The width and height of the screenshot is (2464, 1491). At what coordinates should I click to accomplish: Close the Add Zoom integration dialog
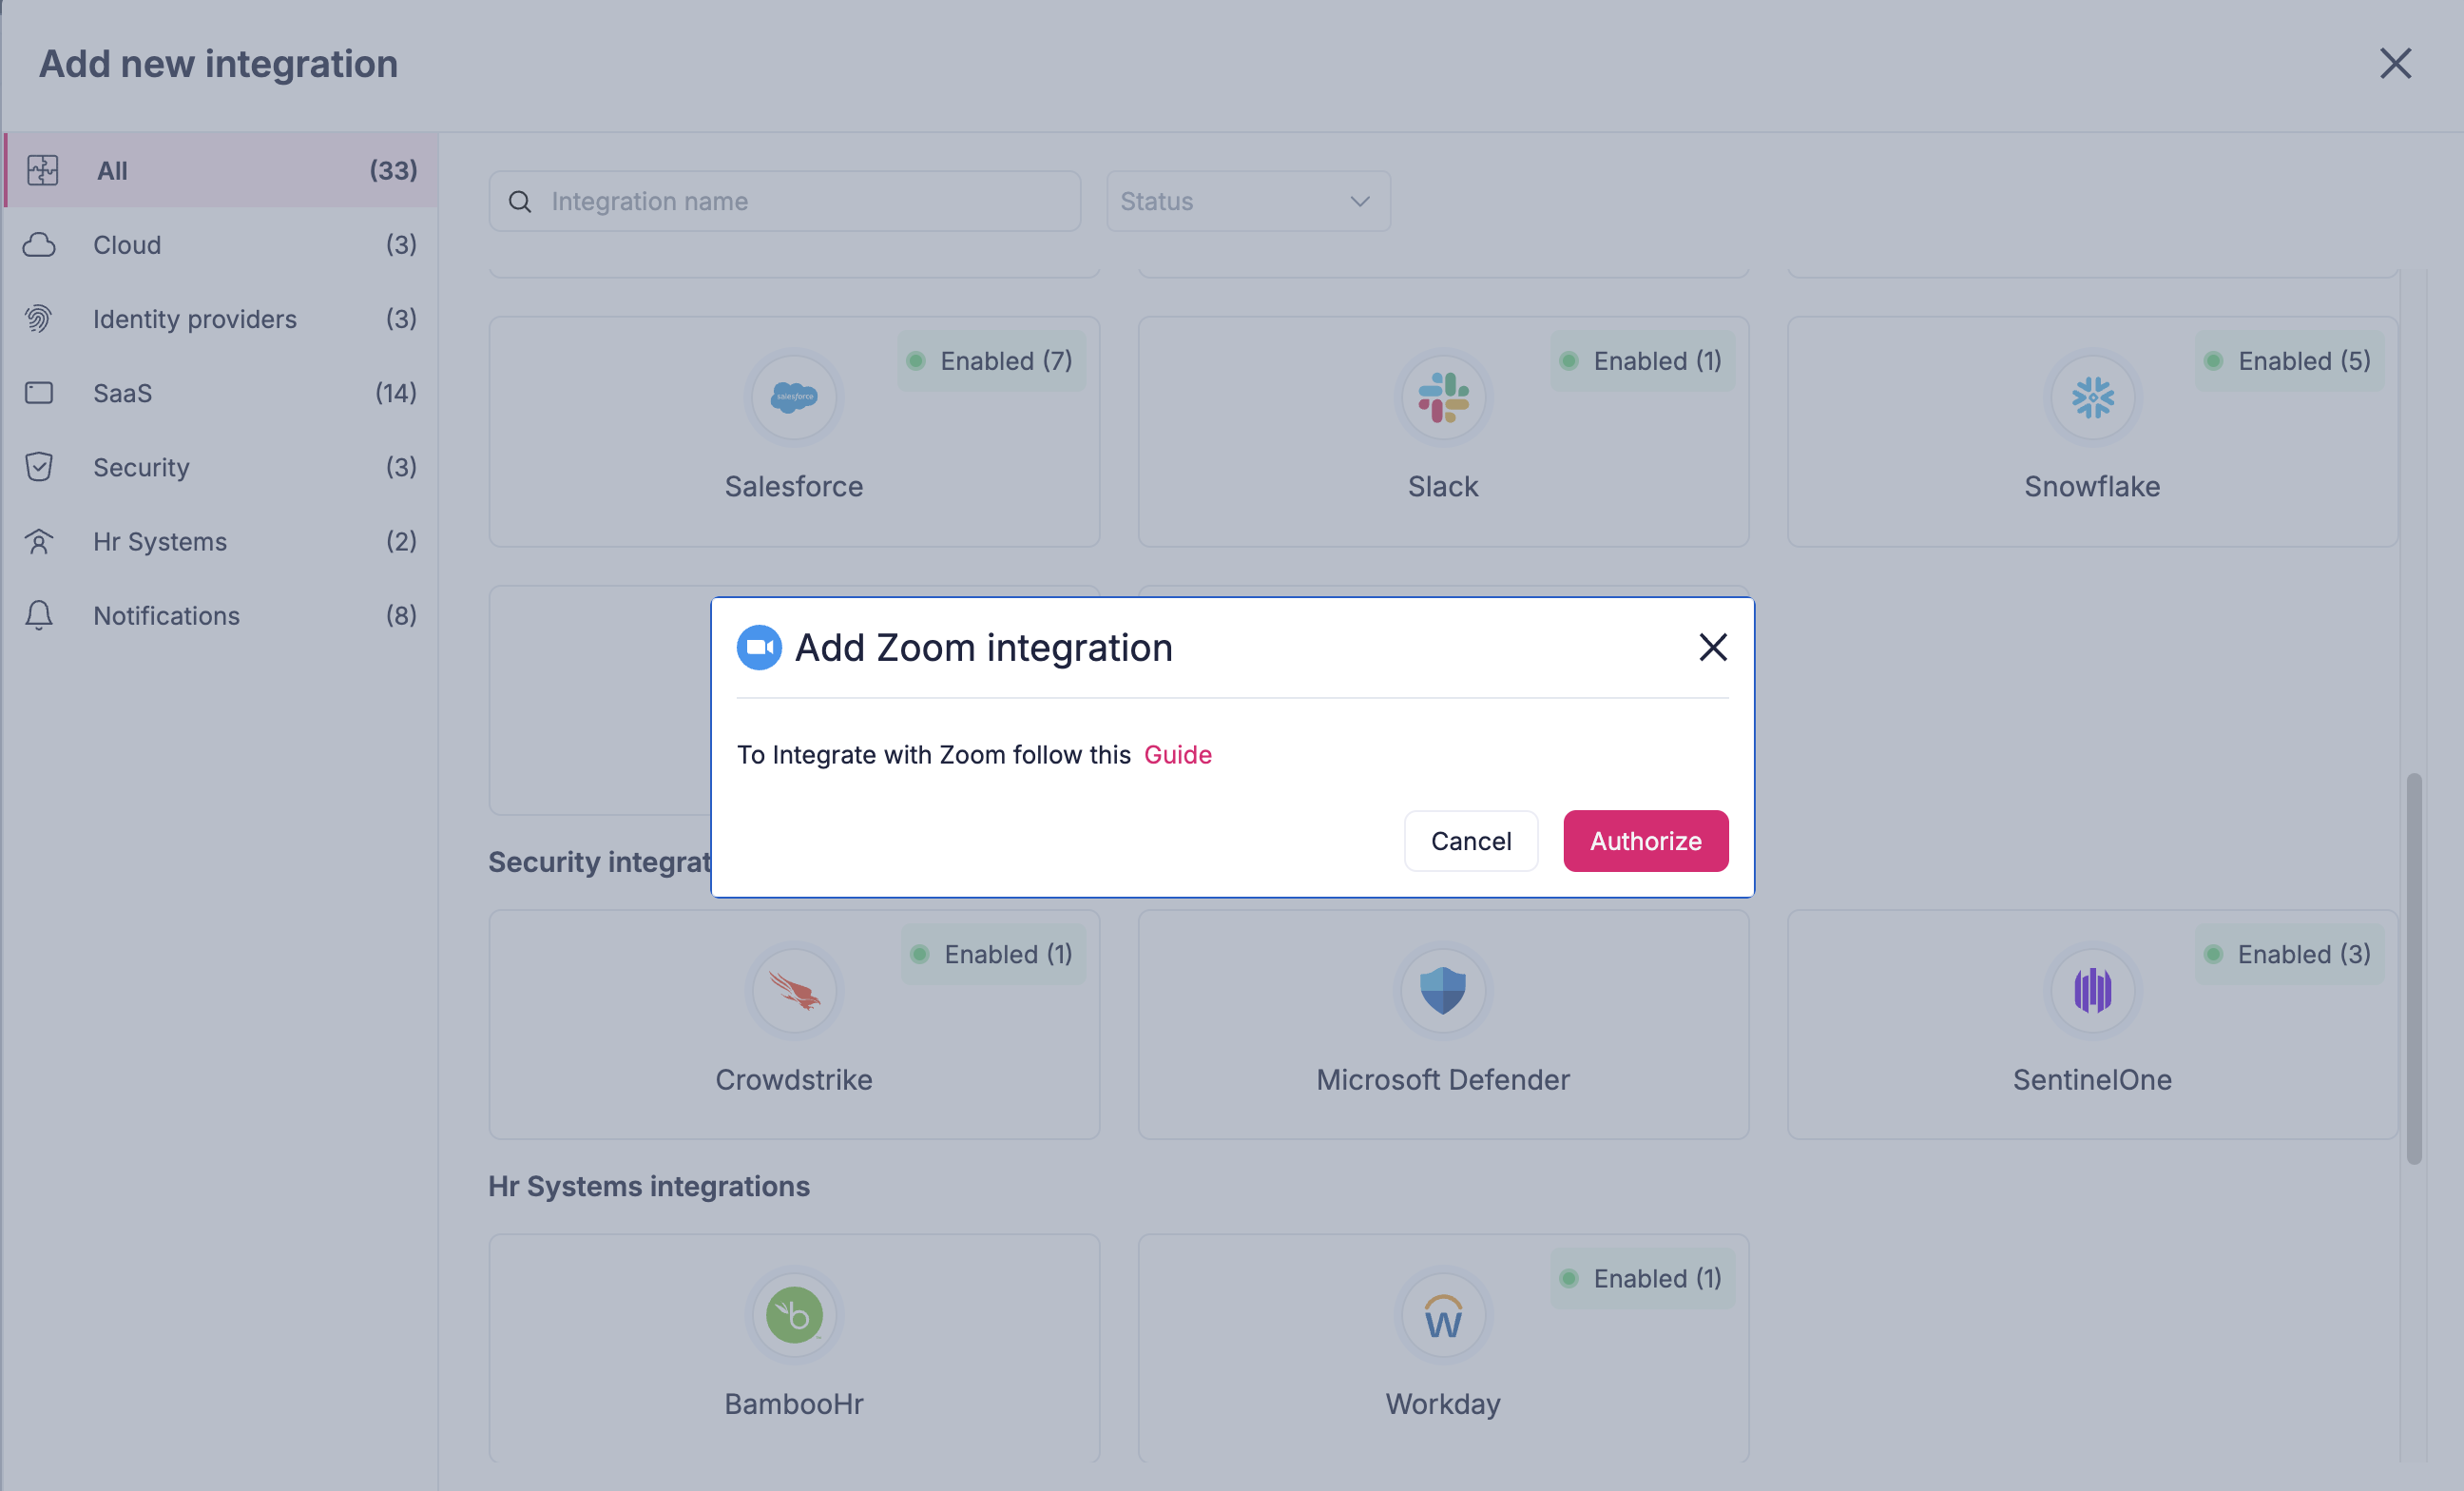tap(1712, 647)
